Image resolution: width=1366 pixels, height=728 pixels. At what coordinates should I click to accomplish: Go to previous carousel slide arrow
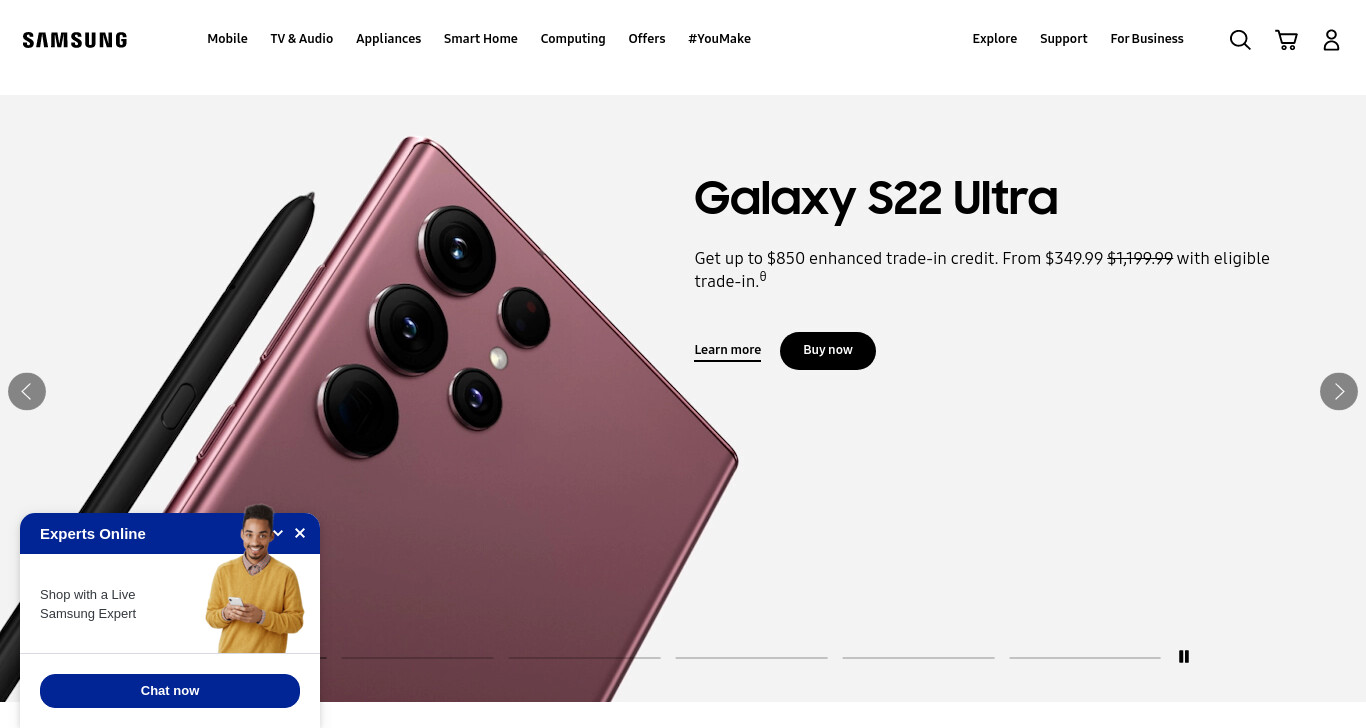pos(27,391)
